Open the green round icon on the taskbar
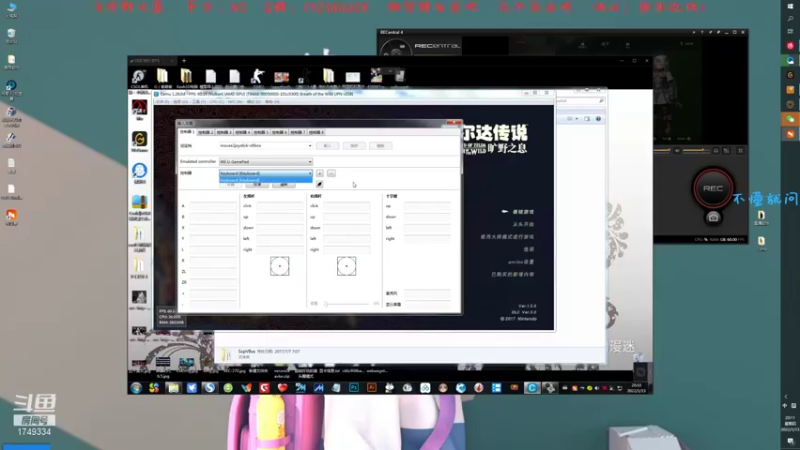Screen dimensions: 800x450 [228, 388]
